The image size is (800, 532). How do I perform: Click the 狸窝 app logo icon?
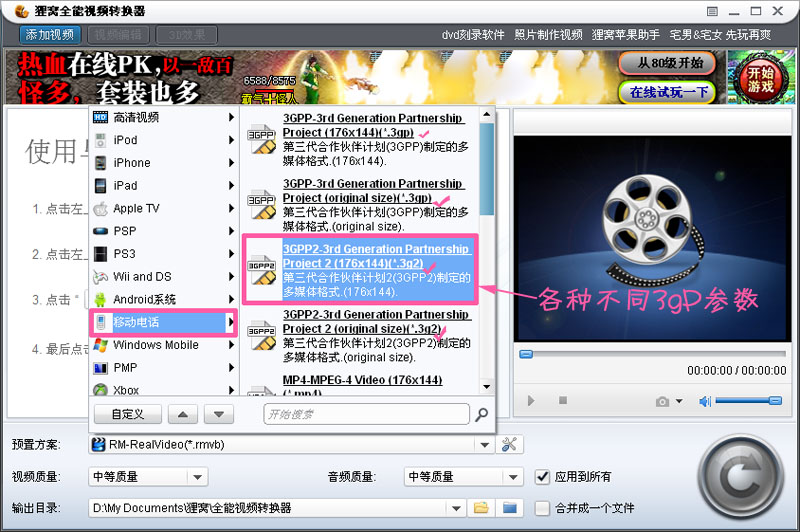click(22, 10)
